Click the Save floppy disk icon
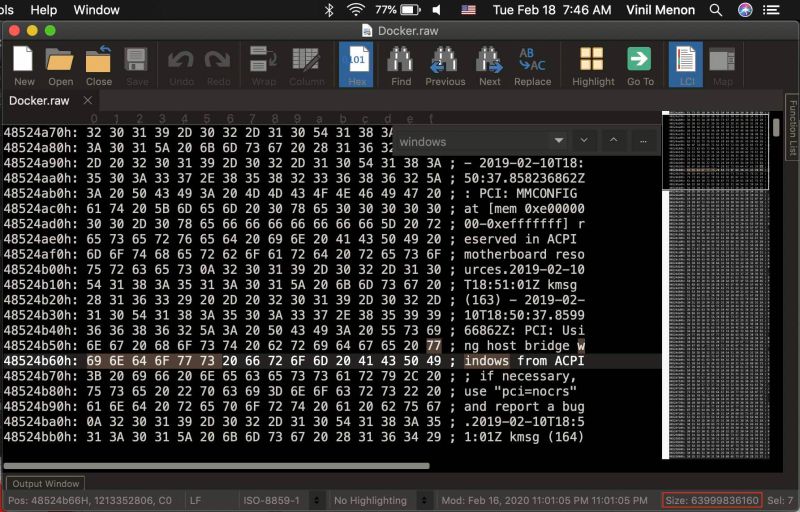Screen dimensions: 800x512 [137, 65]
